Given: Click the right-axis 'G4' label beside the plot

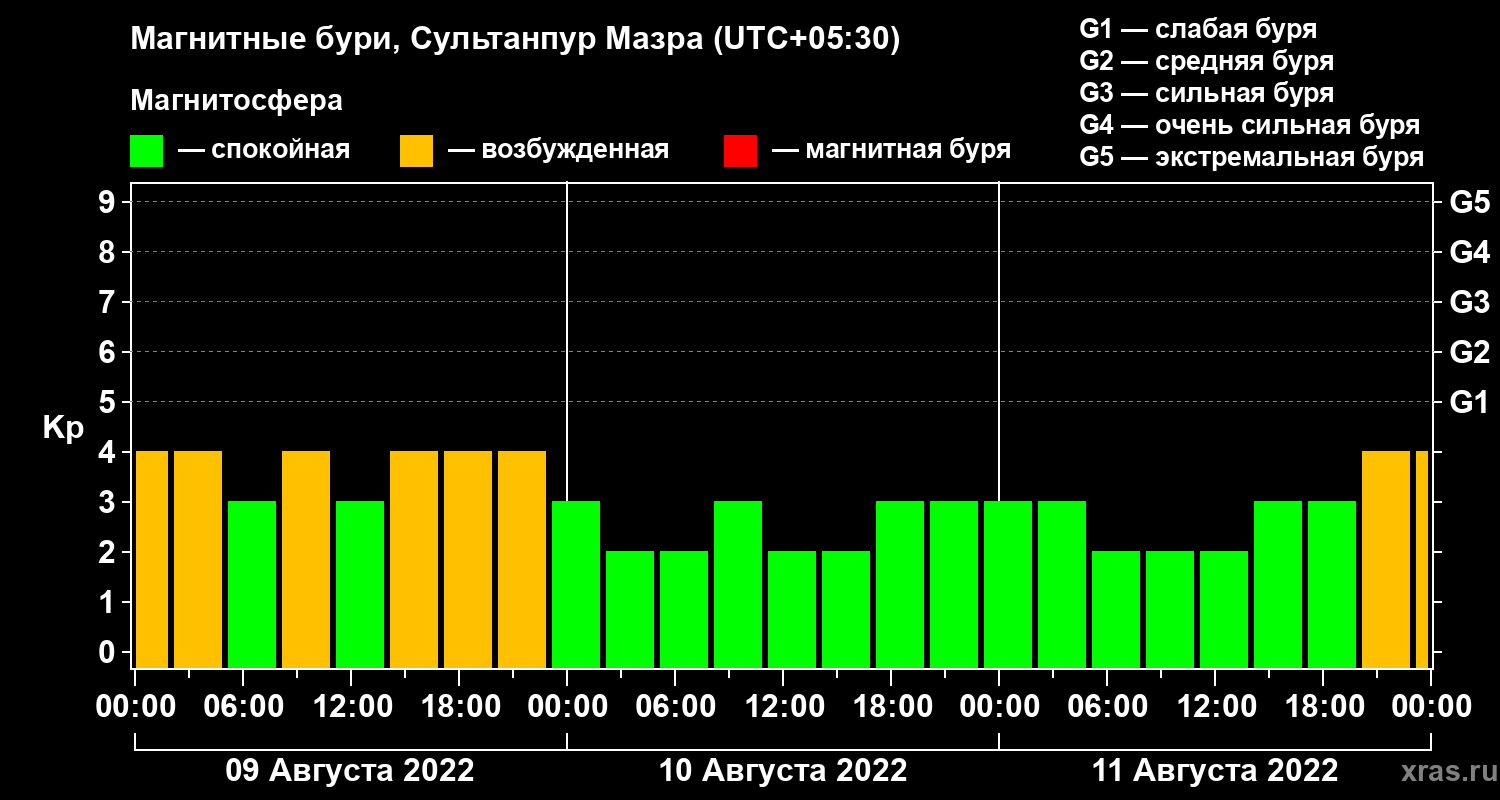Looking at the screenshot, I should point(1470,252).
